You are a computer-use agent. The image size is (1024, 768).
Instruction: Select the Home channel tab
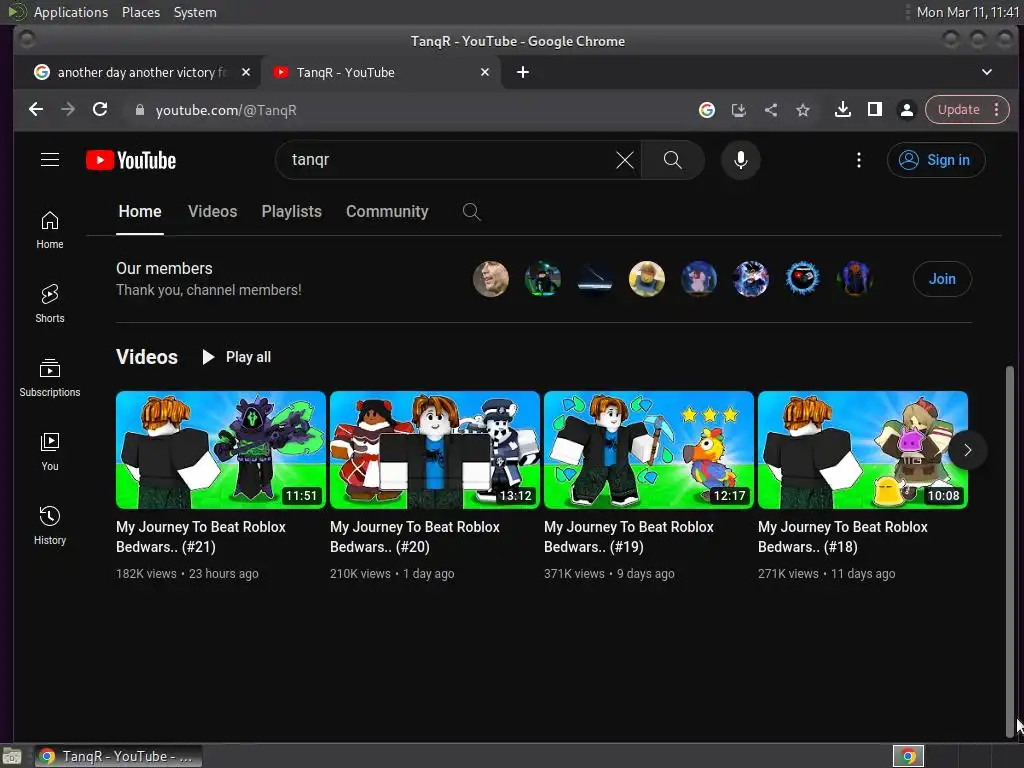pos(140,212)
